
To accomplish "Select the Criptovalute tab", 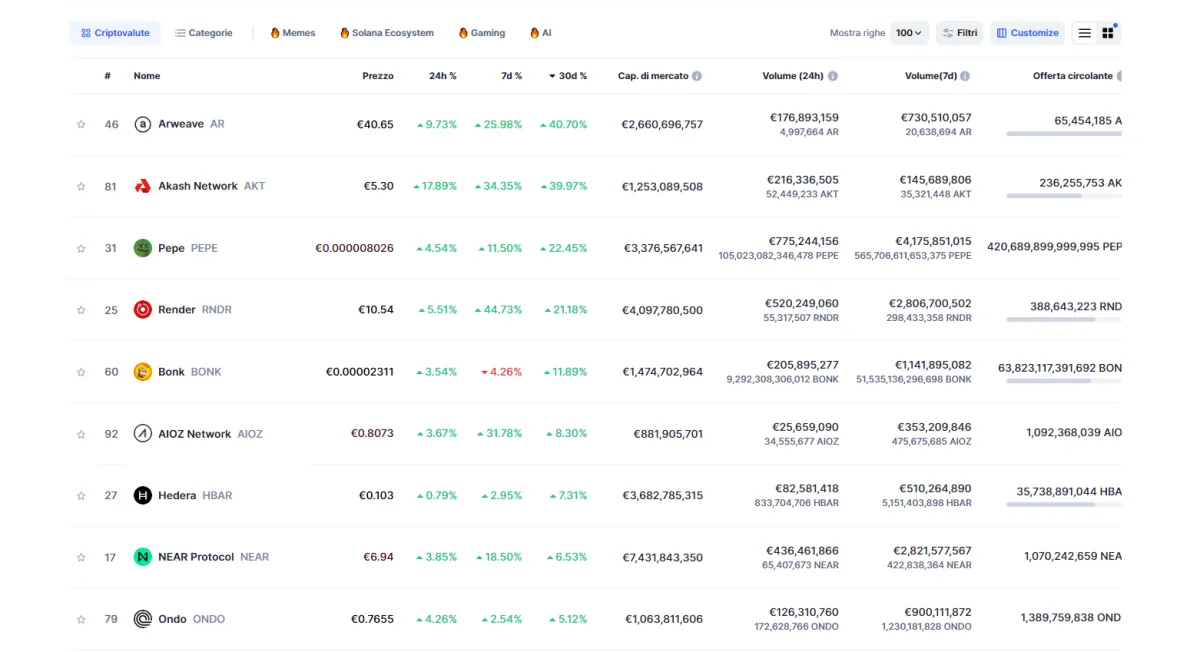I will point(115,33).
